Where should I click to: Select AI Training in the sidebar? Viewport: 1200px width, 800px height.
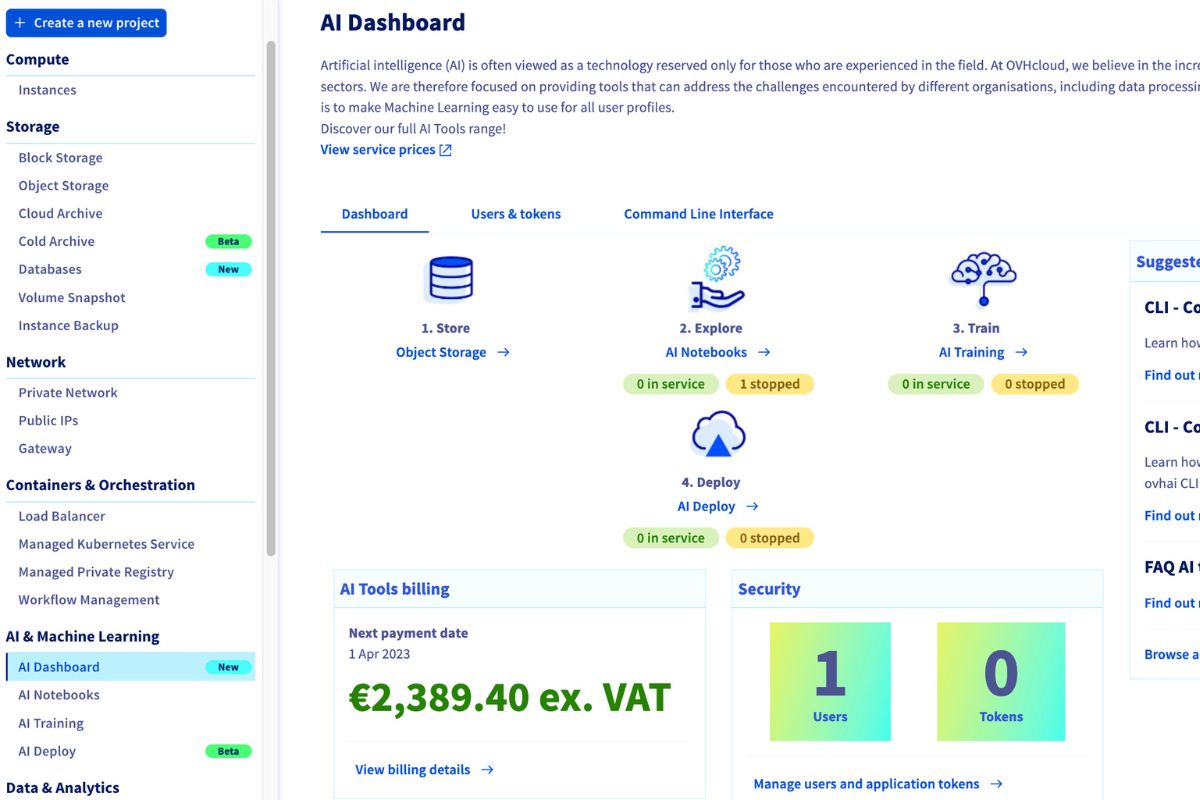[x=50, y=723]
